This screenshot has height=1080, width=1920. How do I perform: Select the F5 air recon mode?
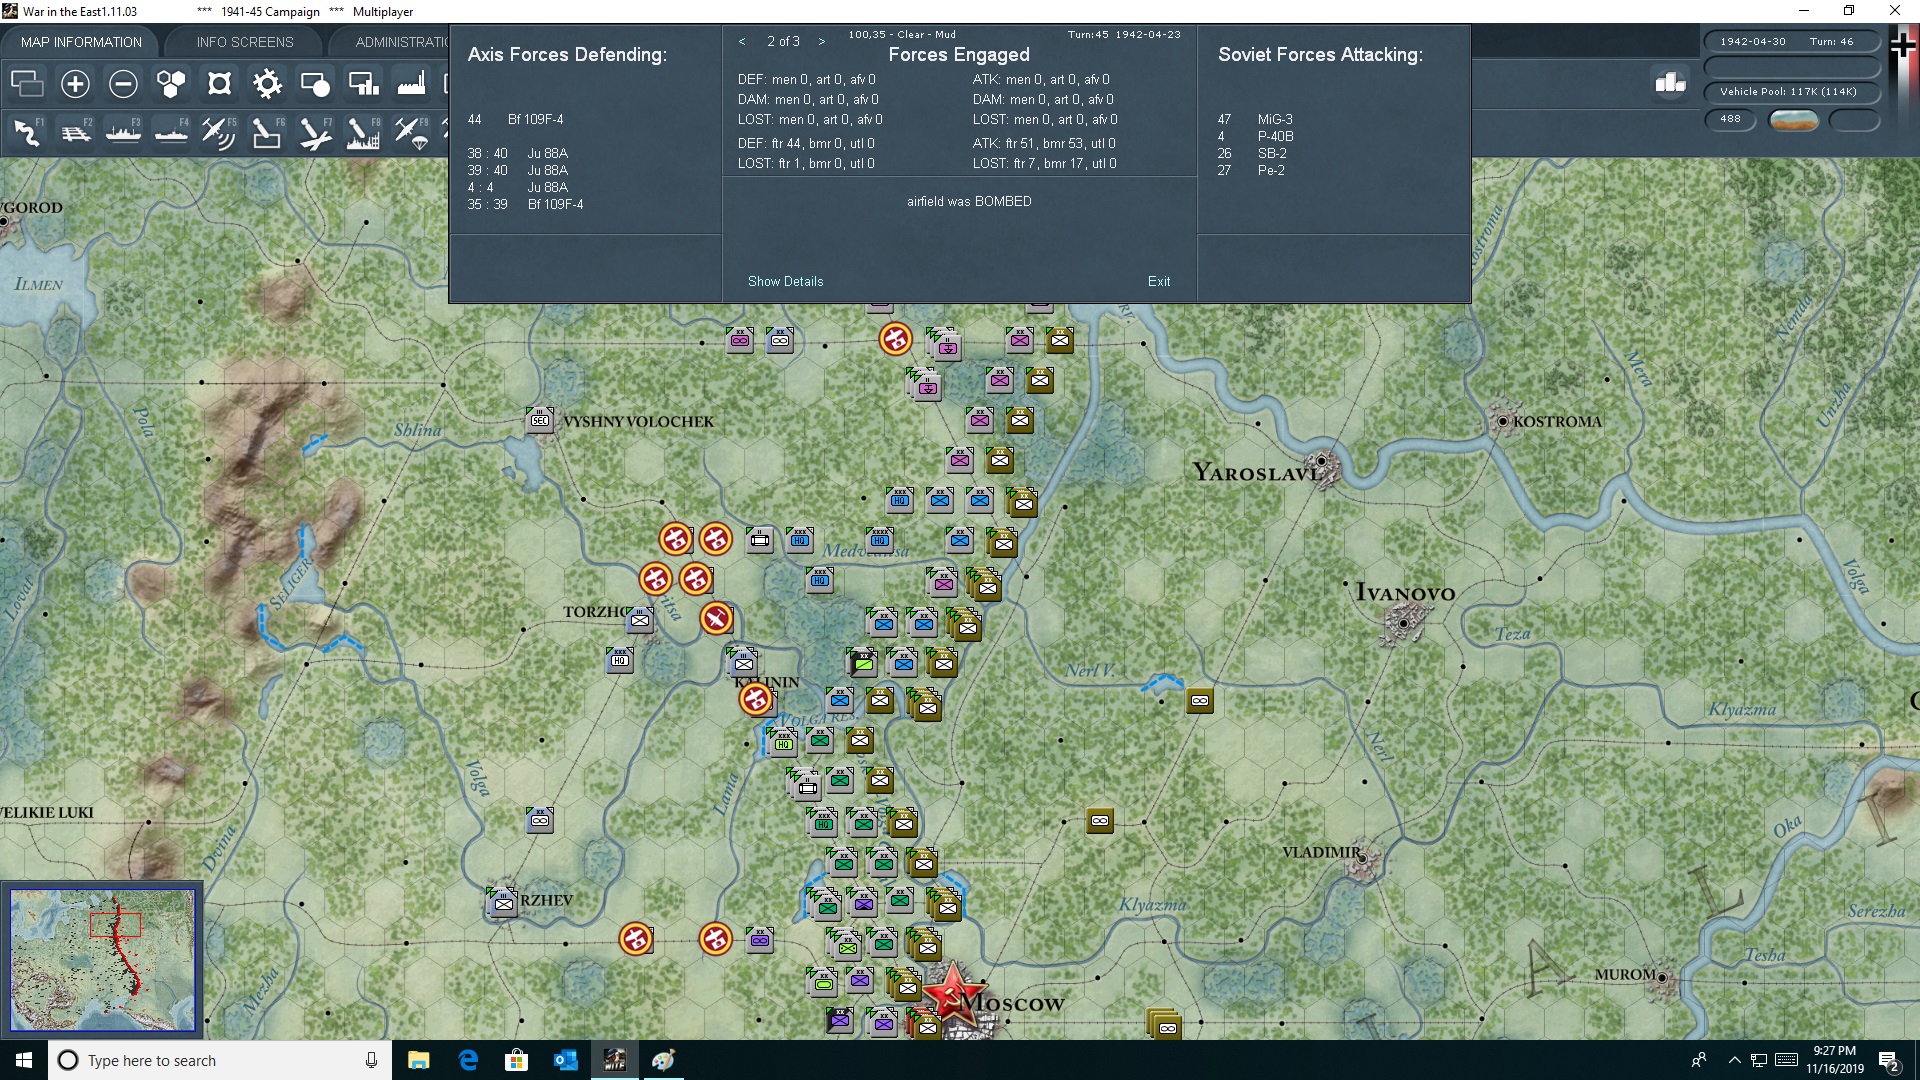pyautogui.click(x=219, y=132)
